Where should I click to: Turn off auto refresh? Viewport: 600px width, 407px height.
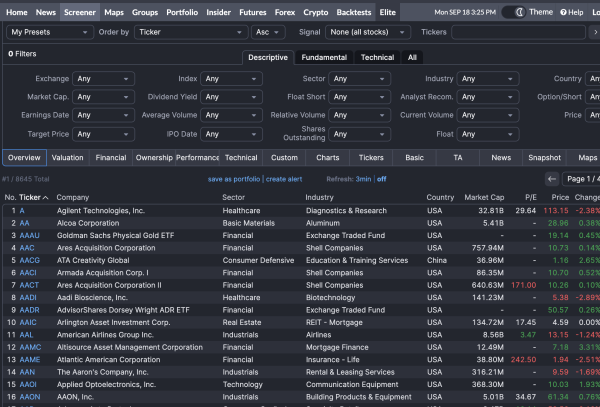(381, 178)
